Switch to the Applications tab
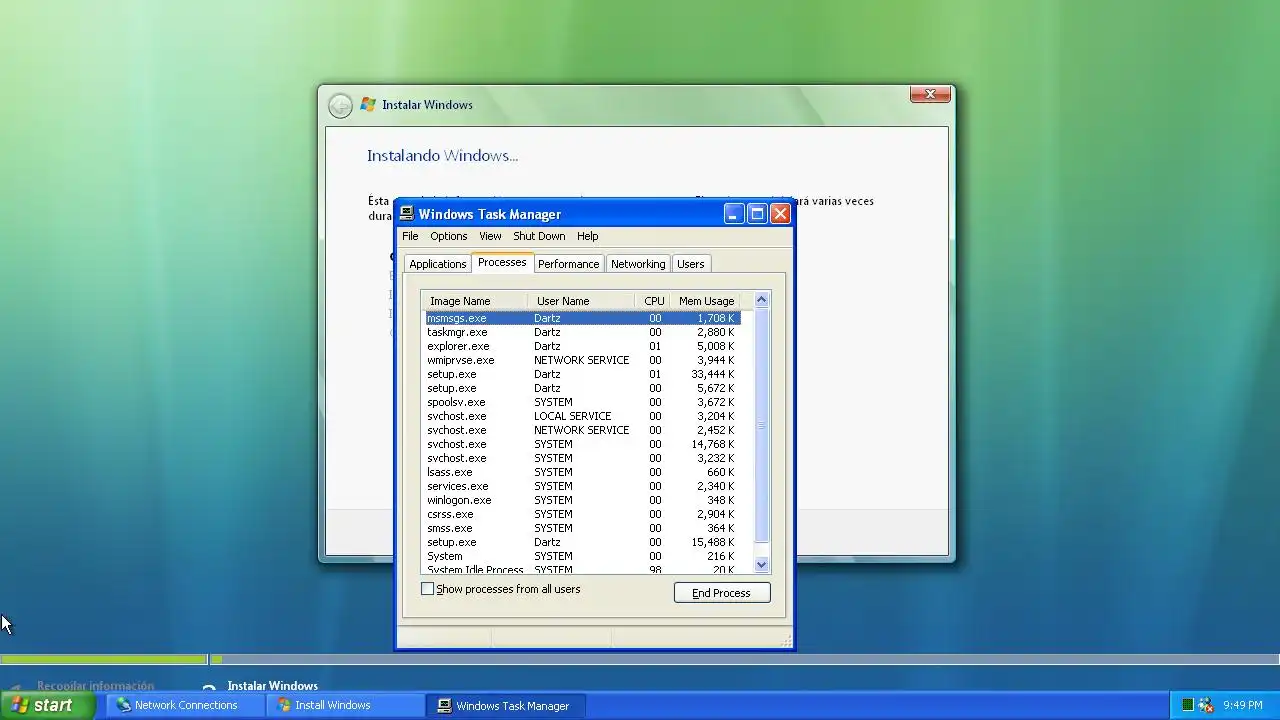Screen dimensions: 1280x720 click(437, 264)
